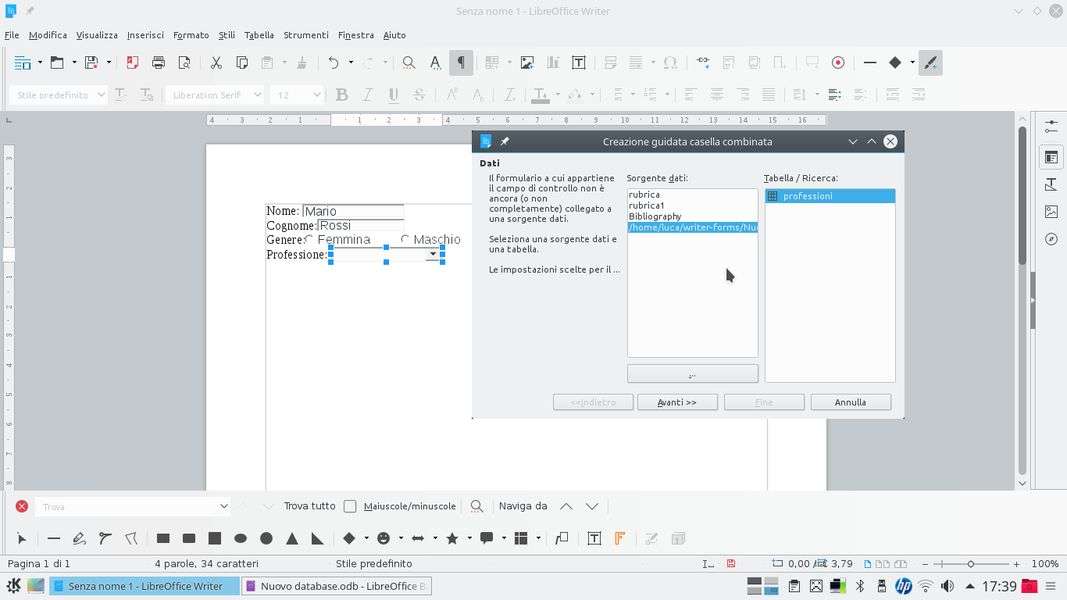
Task: Click the Insert image icon
Action: click(x=527, y=63)
